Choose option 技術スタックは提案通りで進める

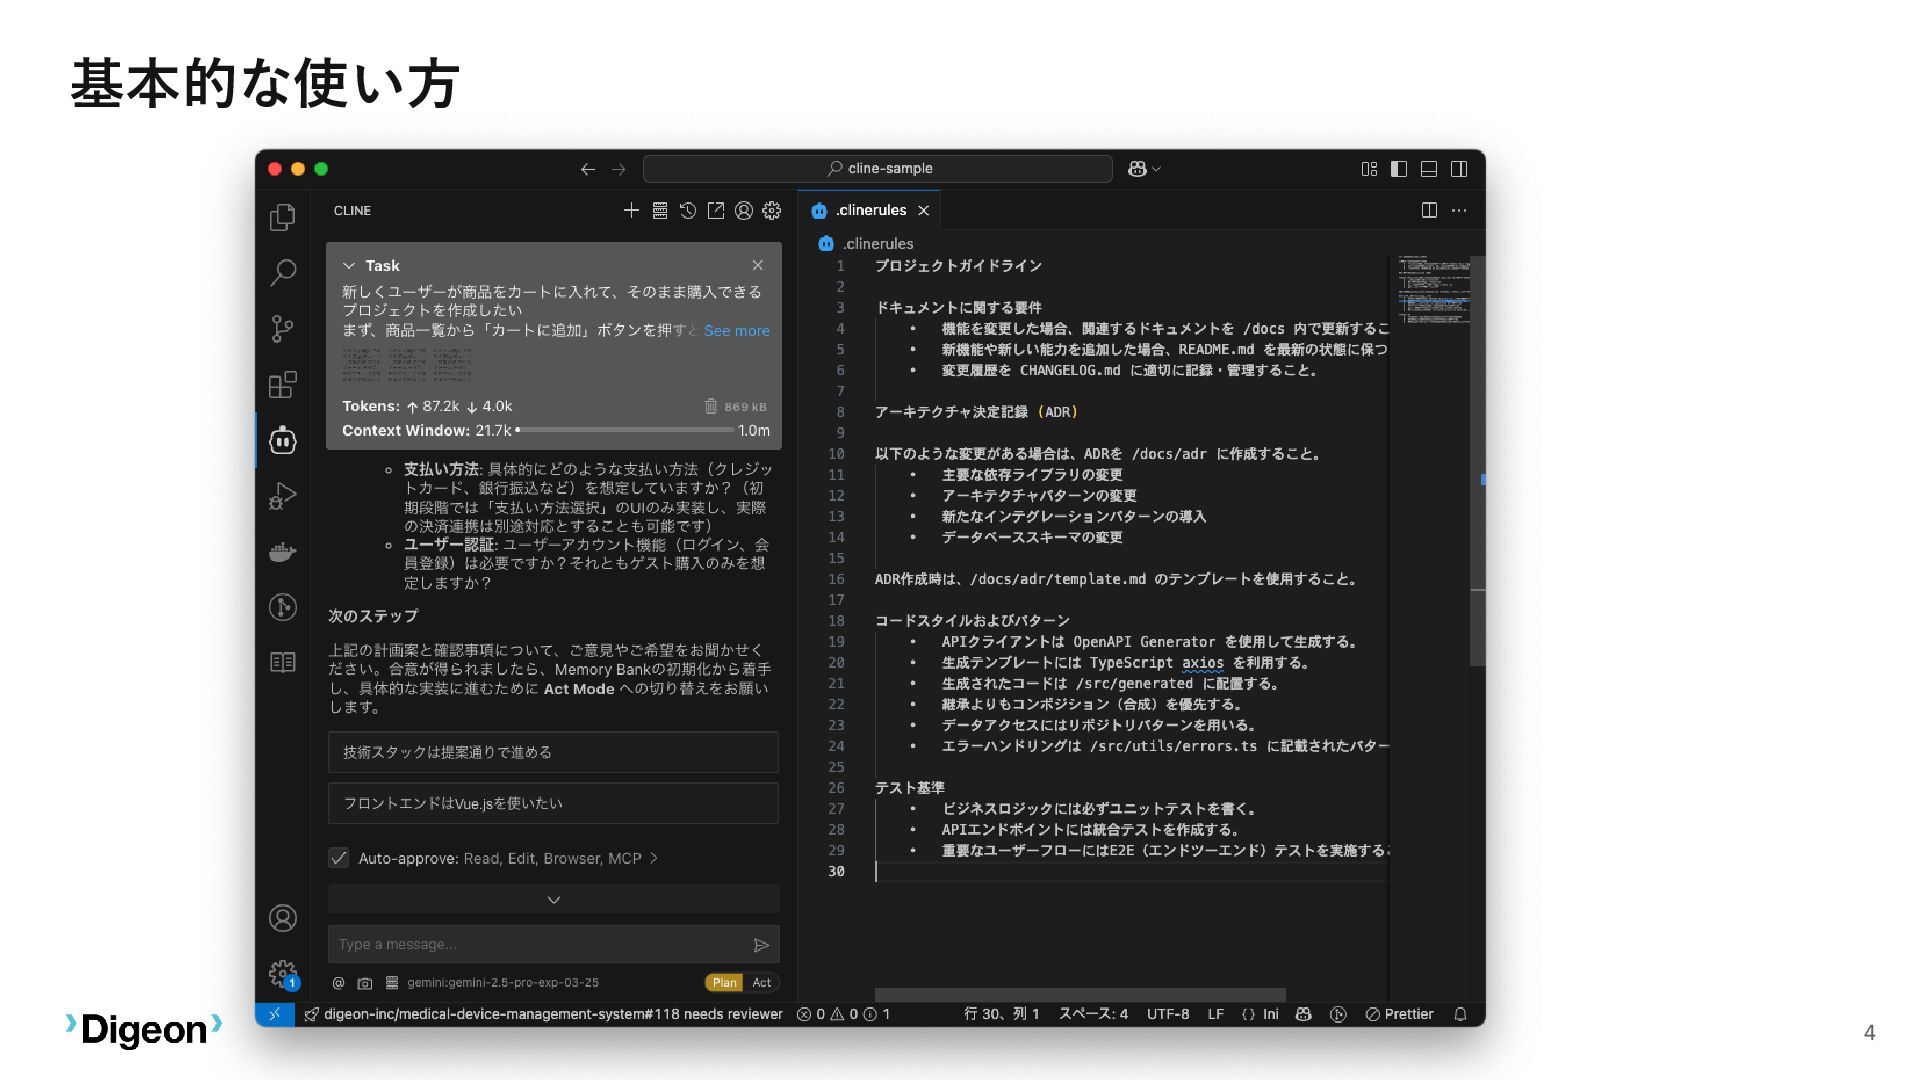click(553, 752)
